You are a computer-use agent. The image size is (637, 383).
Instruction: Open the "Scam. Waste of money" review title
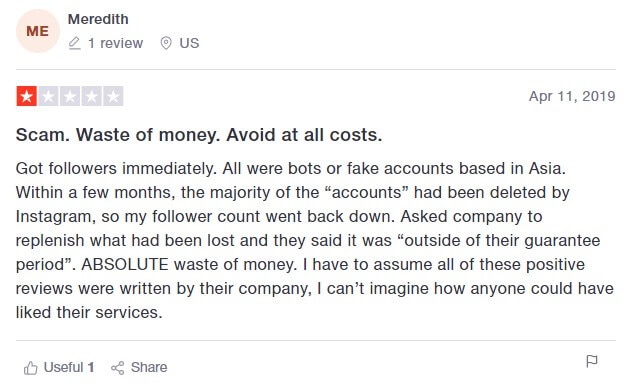(x=199, y=135)
